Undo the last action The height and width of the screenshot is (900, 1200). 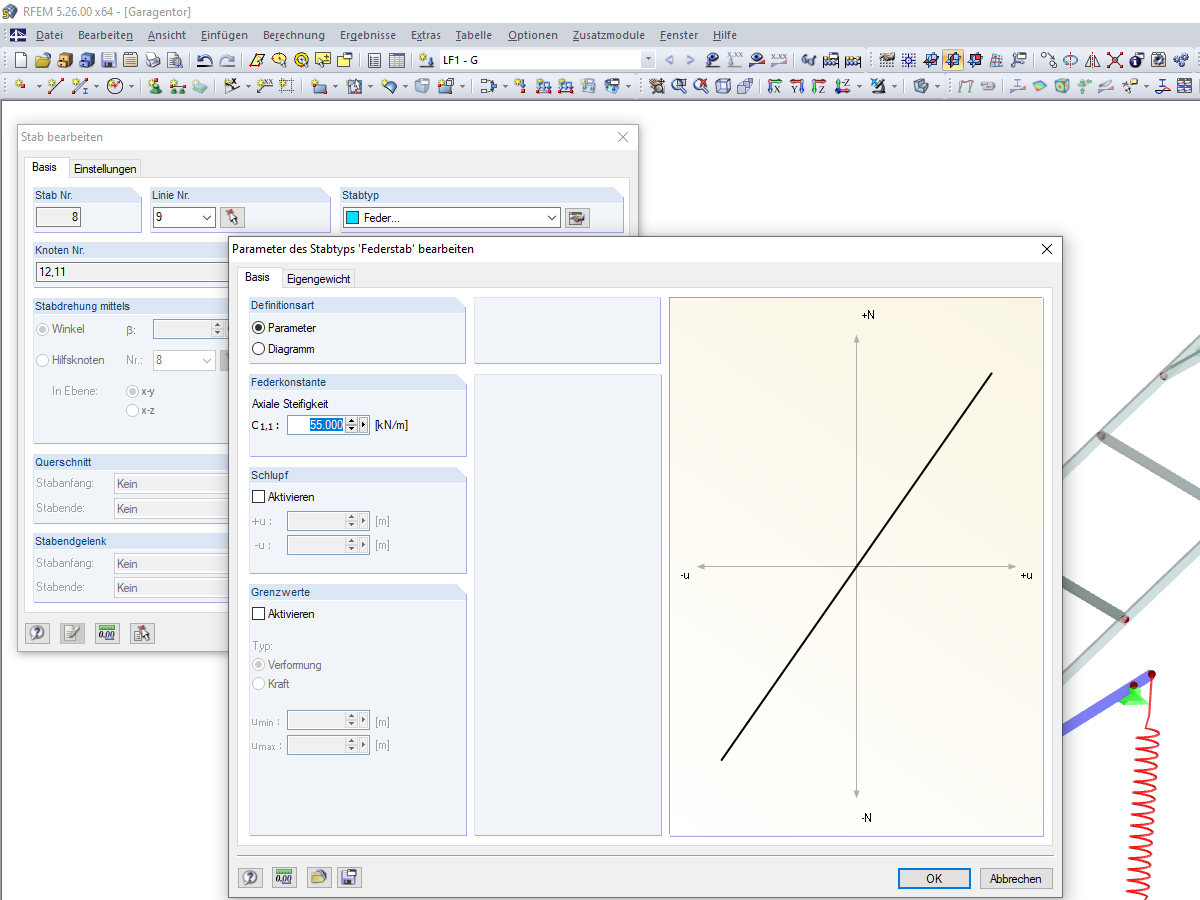[205, 60]
